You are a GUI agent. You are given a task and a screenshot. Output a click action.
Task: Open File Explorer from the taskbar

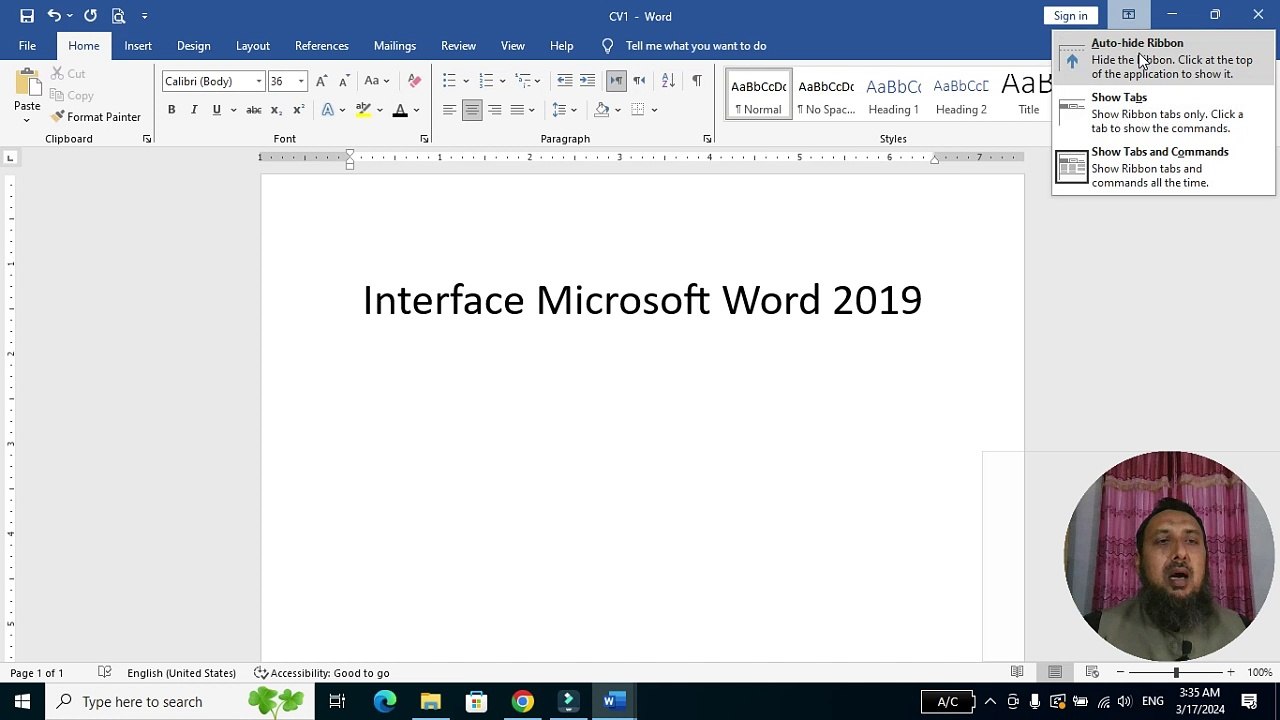tap(431, 702)
